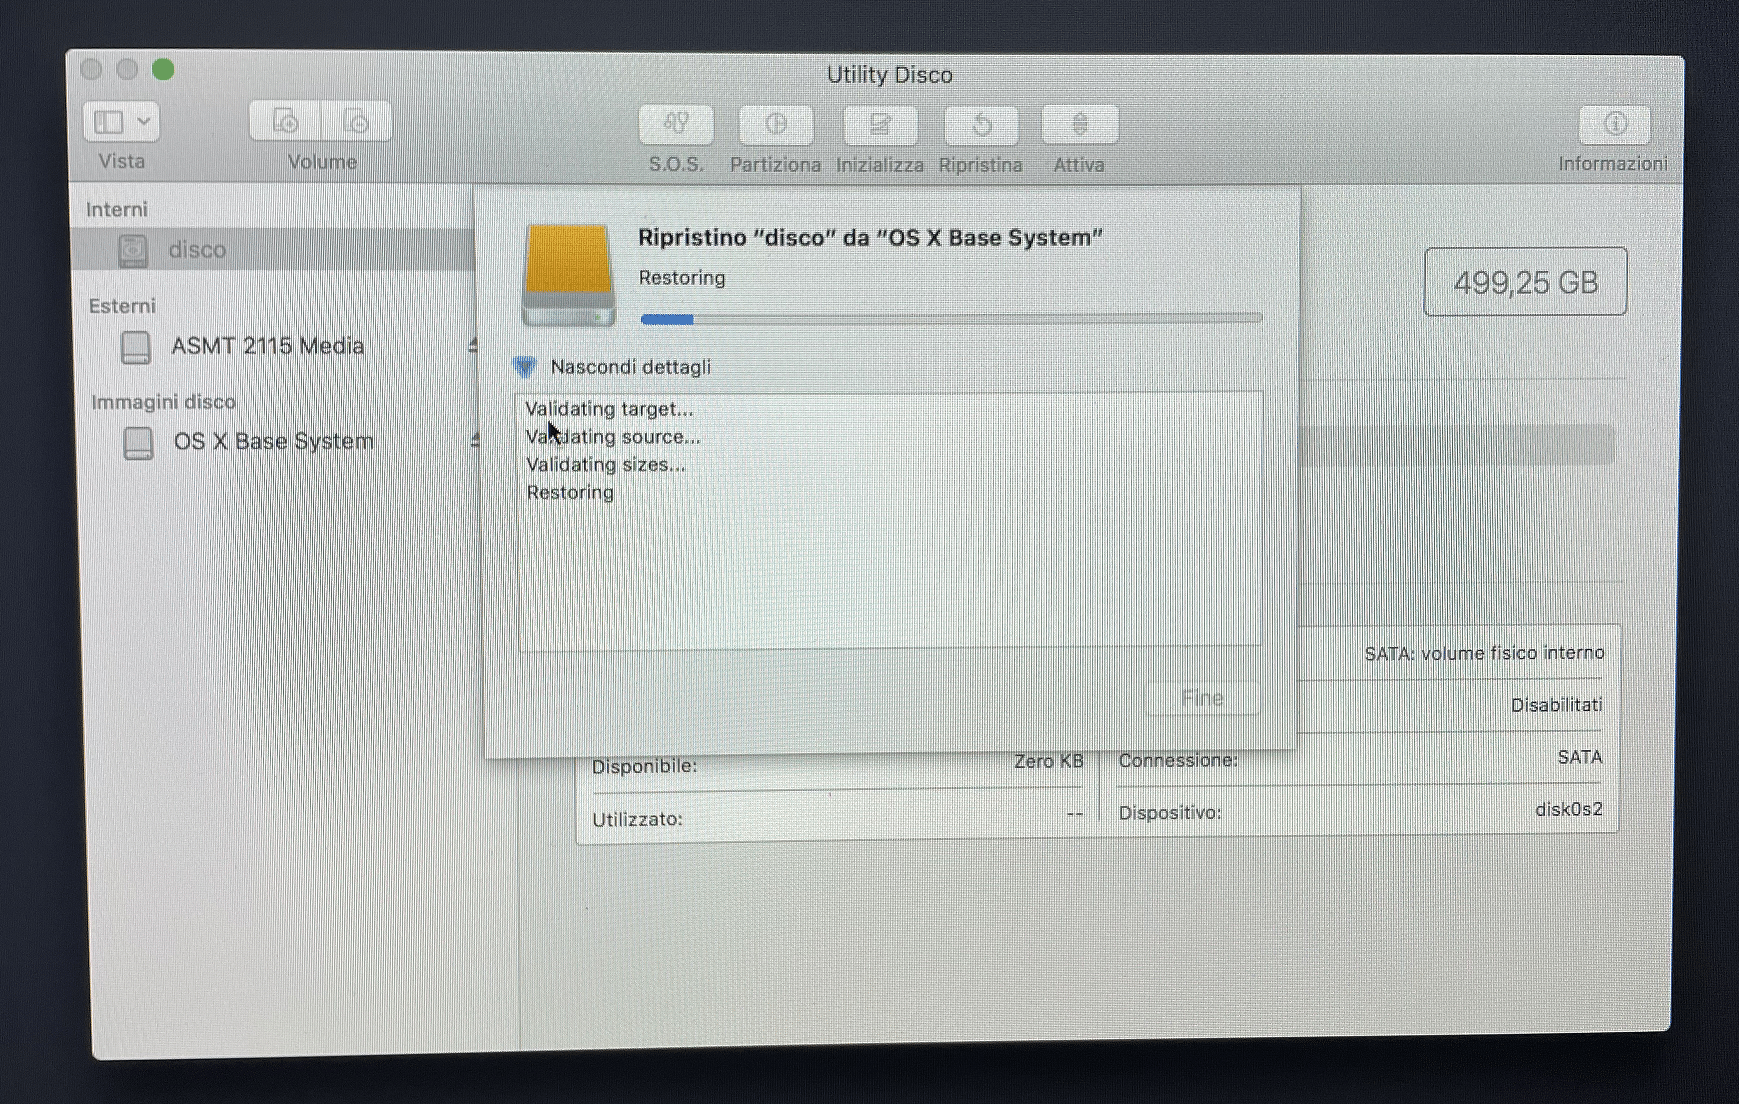This screenshot has width=1739, height=1107.
Task: Click the 'SATA' connection value
Action: (1580, 757)
